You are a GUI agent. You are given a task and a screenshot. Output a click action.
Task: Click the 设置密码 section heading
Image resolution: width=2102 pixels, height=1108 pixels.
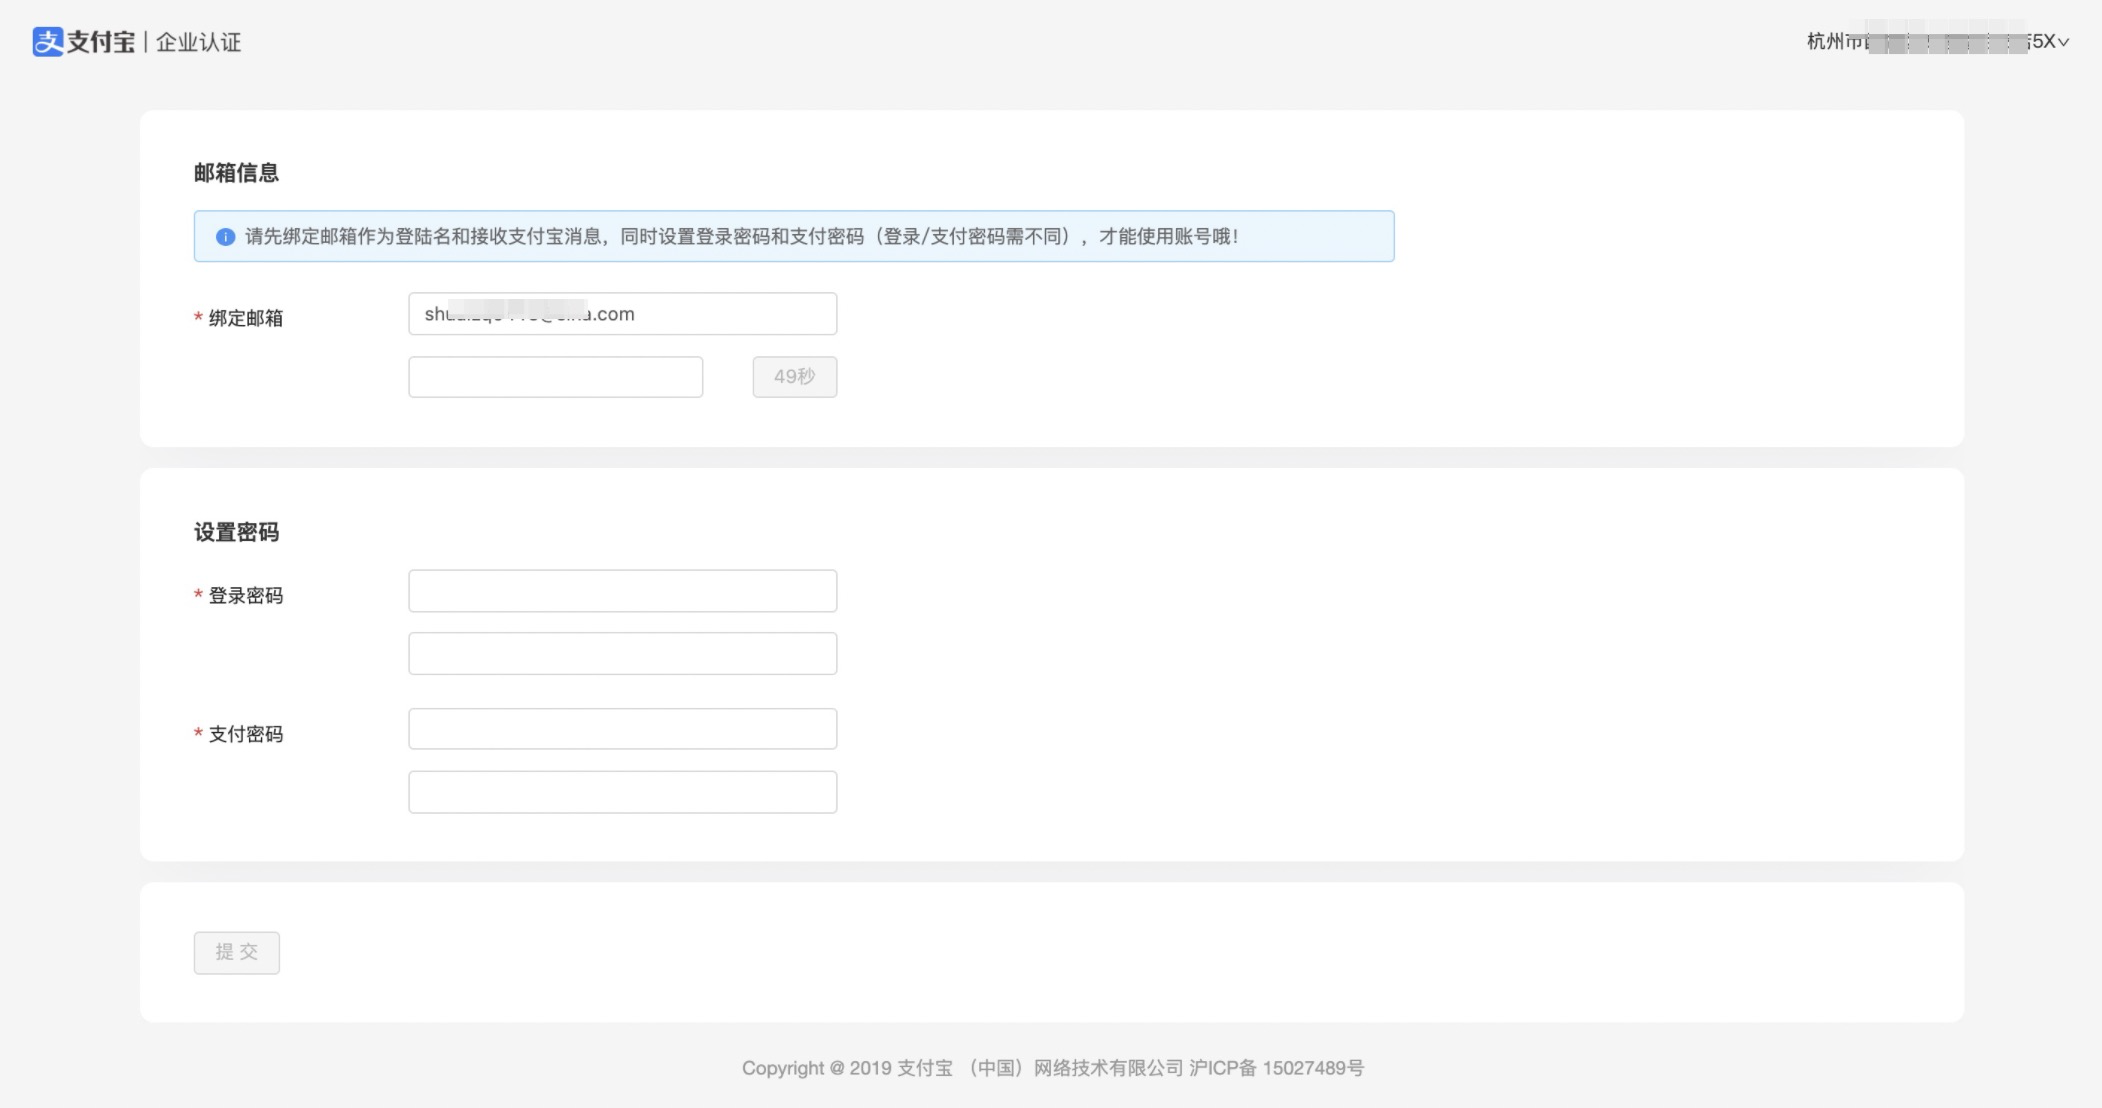click(236, 532)
